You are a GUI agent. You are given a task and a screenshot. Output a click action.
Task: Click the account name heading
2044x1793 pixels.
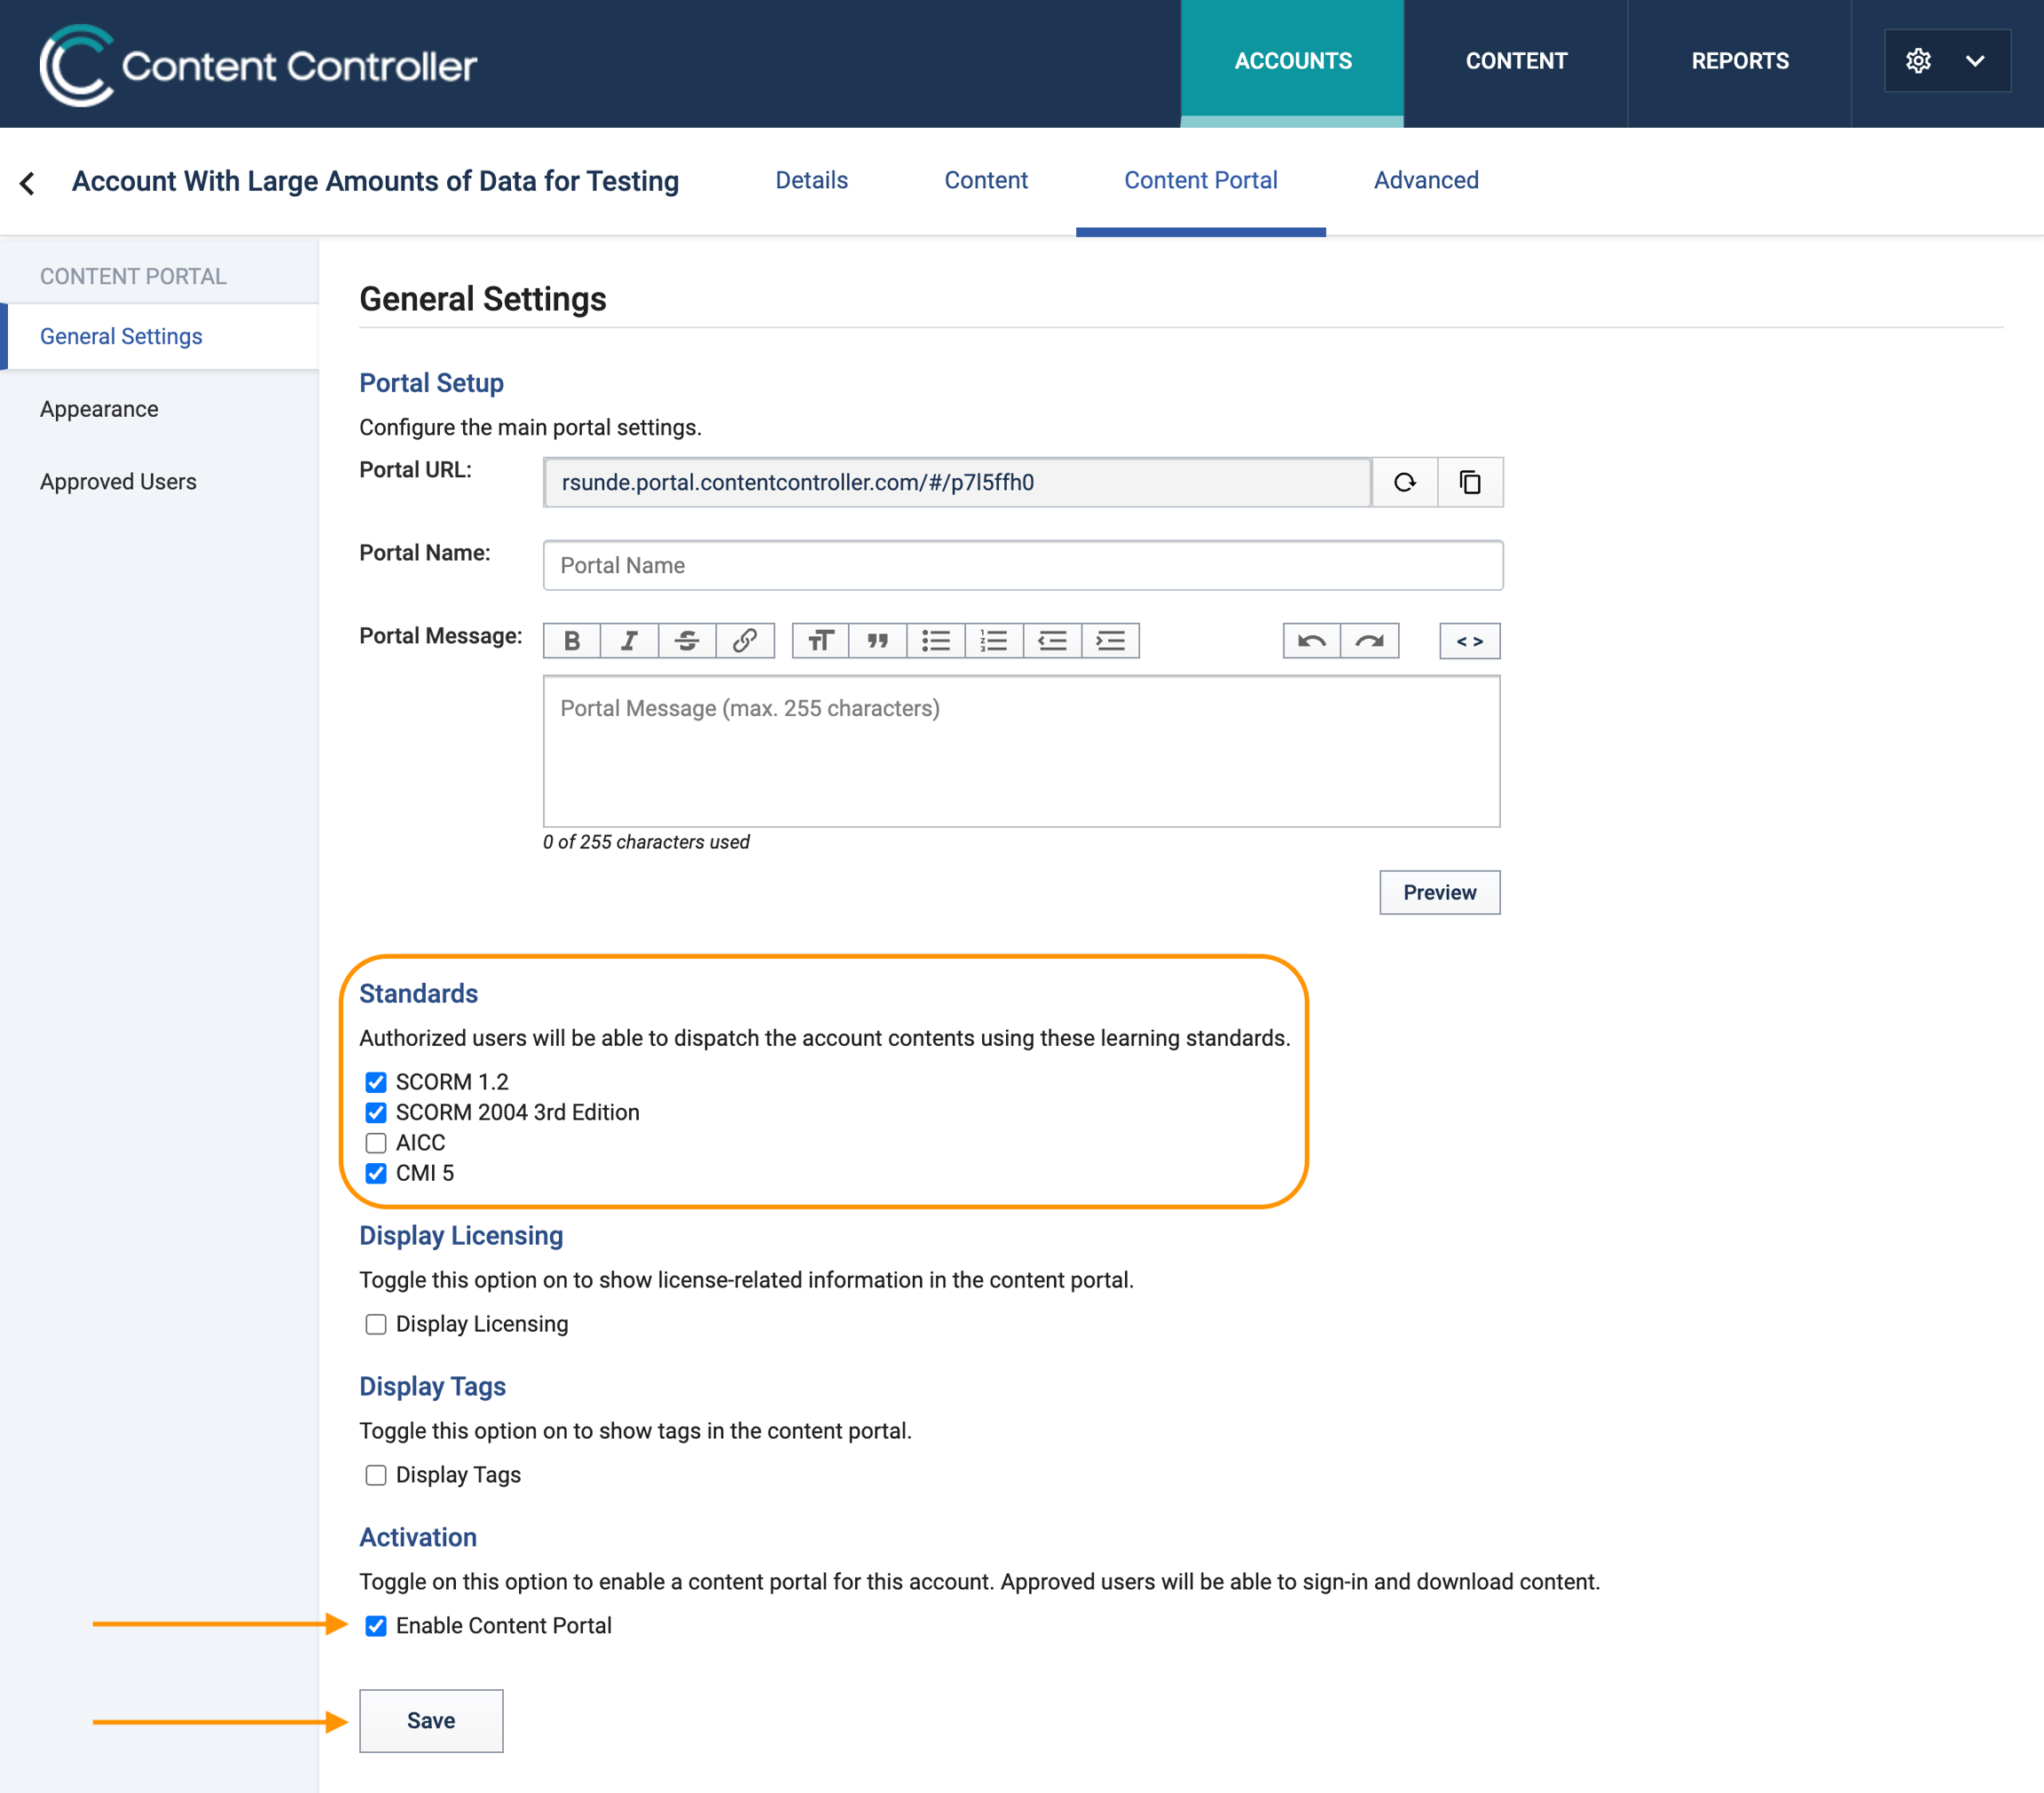pyautogui.click(x=375, y=181)
